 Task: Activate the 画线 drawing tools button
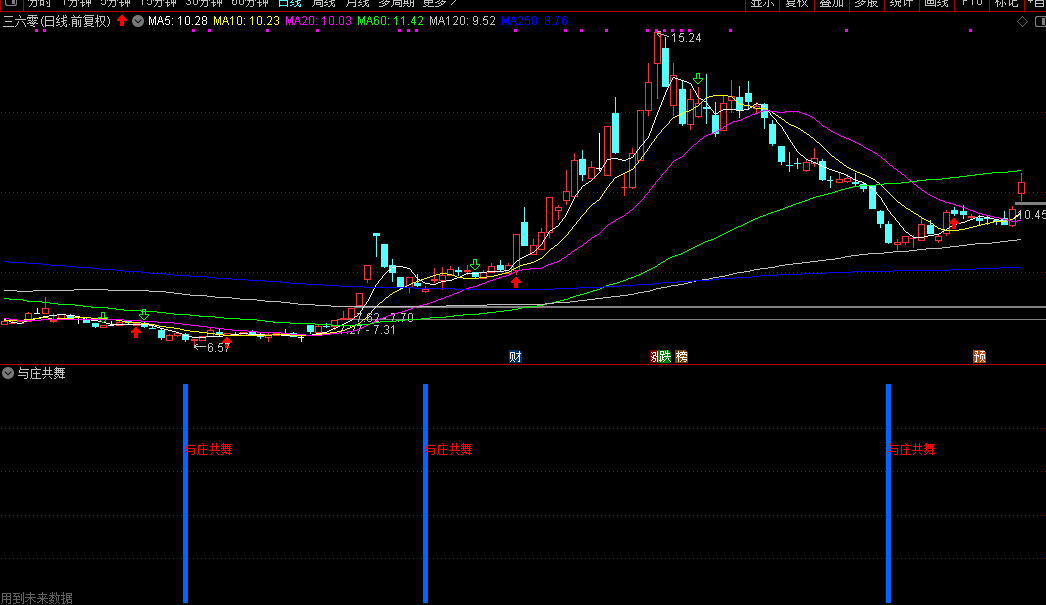click(936, 3)
